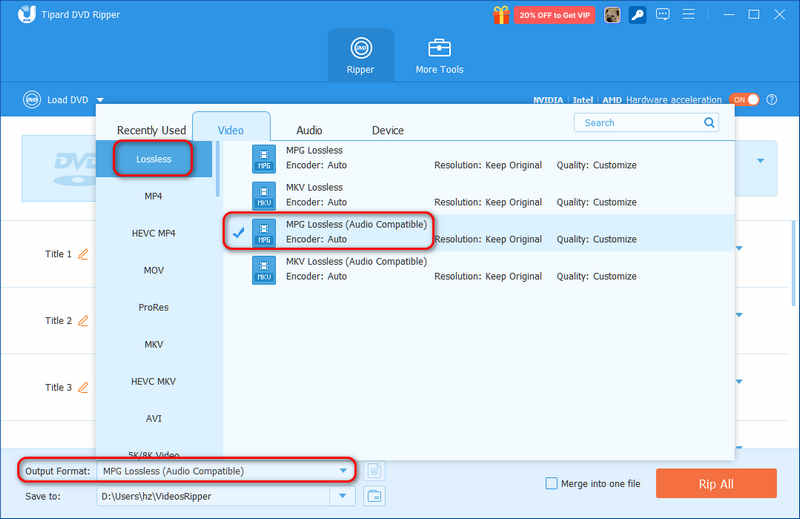Choose the MKV Lossless profile text
This screenshot has width=800, height=519.
coord(314,187)
